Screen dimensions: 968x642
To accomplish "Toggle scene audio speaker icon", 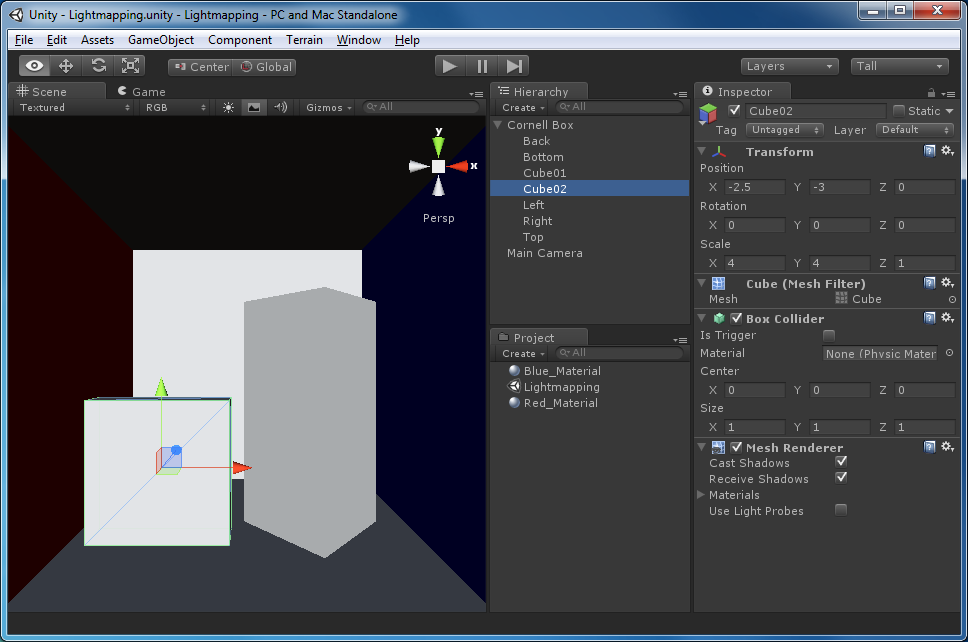I will 281,107.
